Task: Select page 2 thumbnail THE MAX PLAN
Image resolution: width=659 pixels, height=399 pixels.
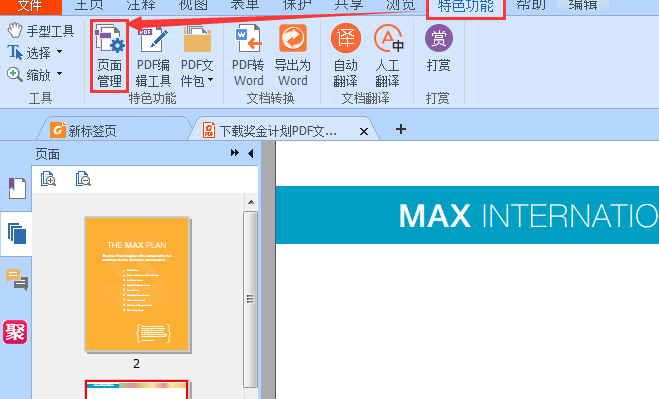Action: [137, 284]
